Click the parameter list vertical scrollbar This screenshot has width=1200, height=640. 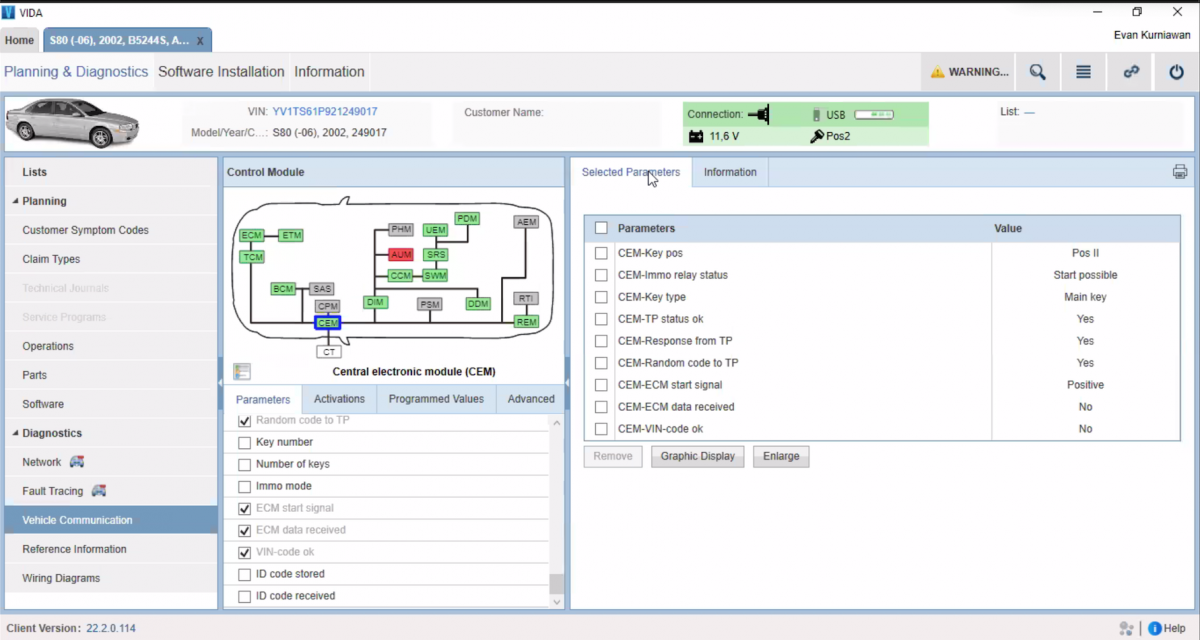(557, 584)
